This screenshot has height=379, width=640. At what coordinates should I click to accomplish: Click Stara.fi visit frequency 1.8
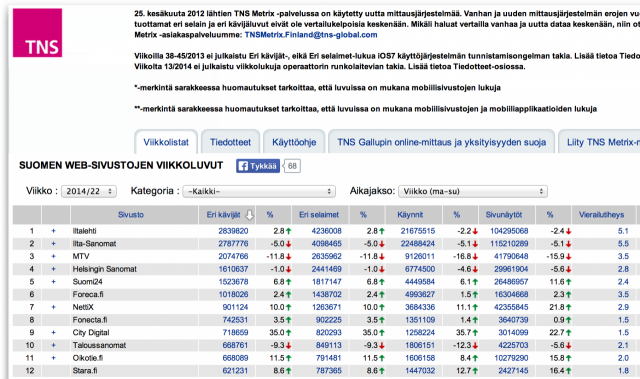pyautogui.click(x=623, y=370)
